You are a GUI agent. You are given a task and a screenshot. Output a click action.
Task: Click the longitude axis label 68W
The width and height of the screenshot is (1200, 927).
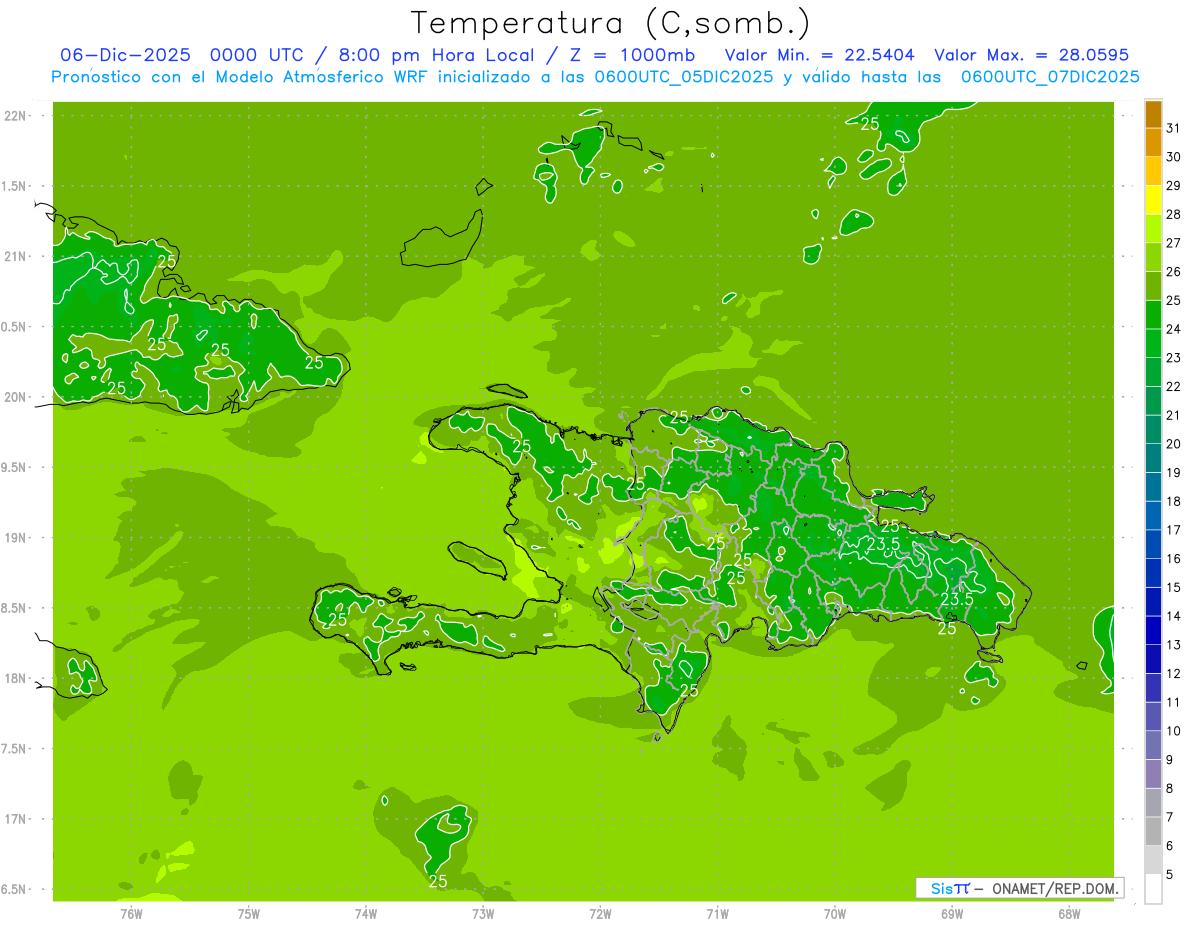coord(1069,913)
